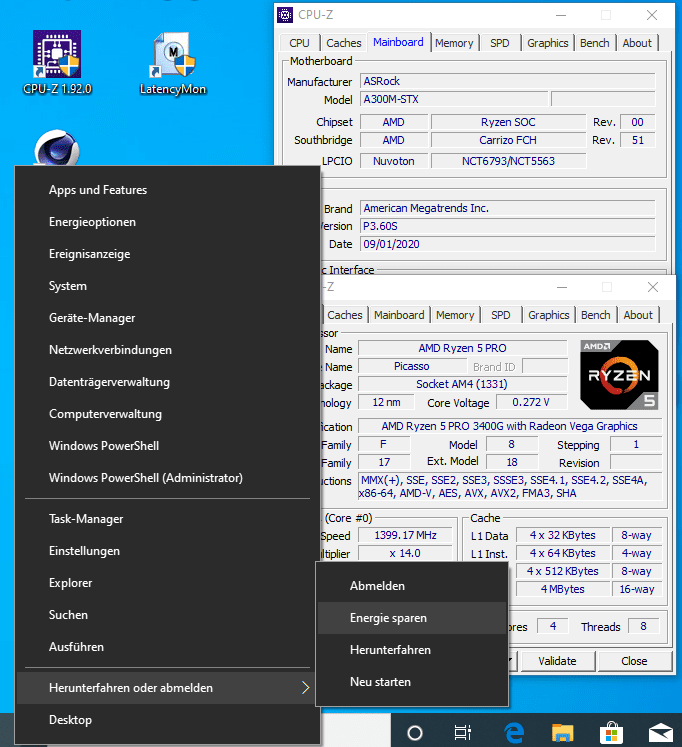Open Bench tab in lower CPU-Z window

[595, 315]
